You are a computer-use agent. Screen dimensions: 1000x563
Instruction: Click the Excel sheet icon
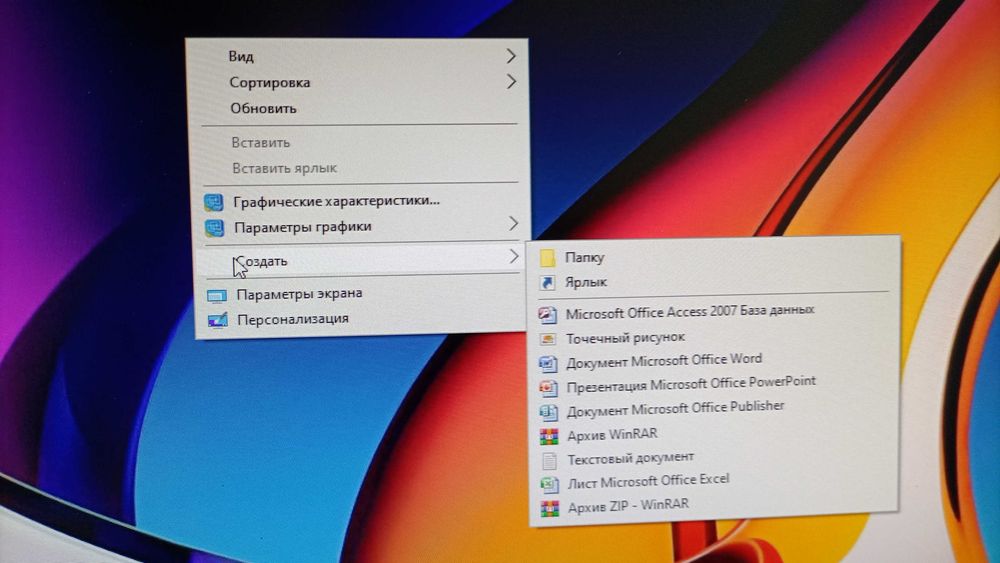pos(549,484)
